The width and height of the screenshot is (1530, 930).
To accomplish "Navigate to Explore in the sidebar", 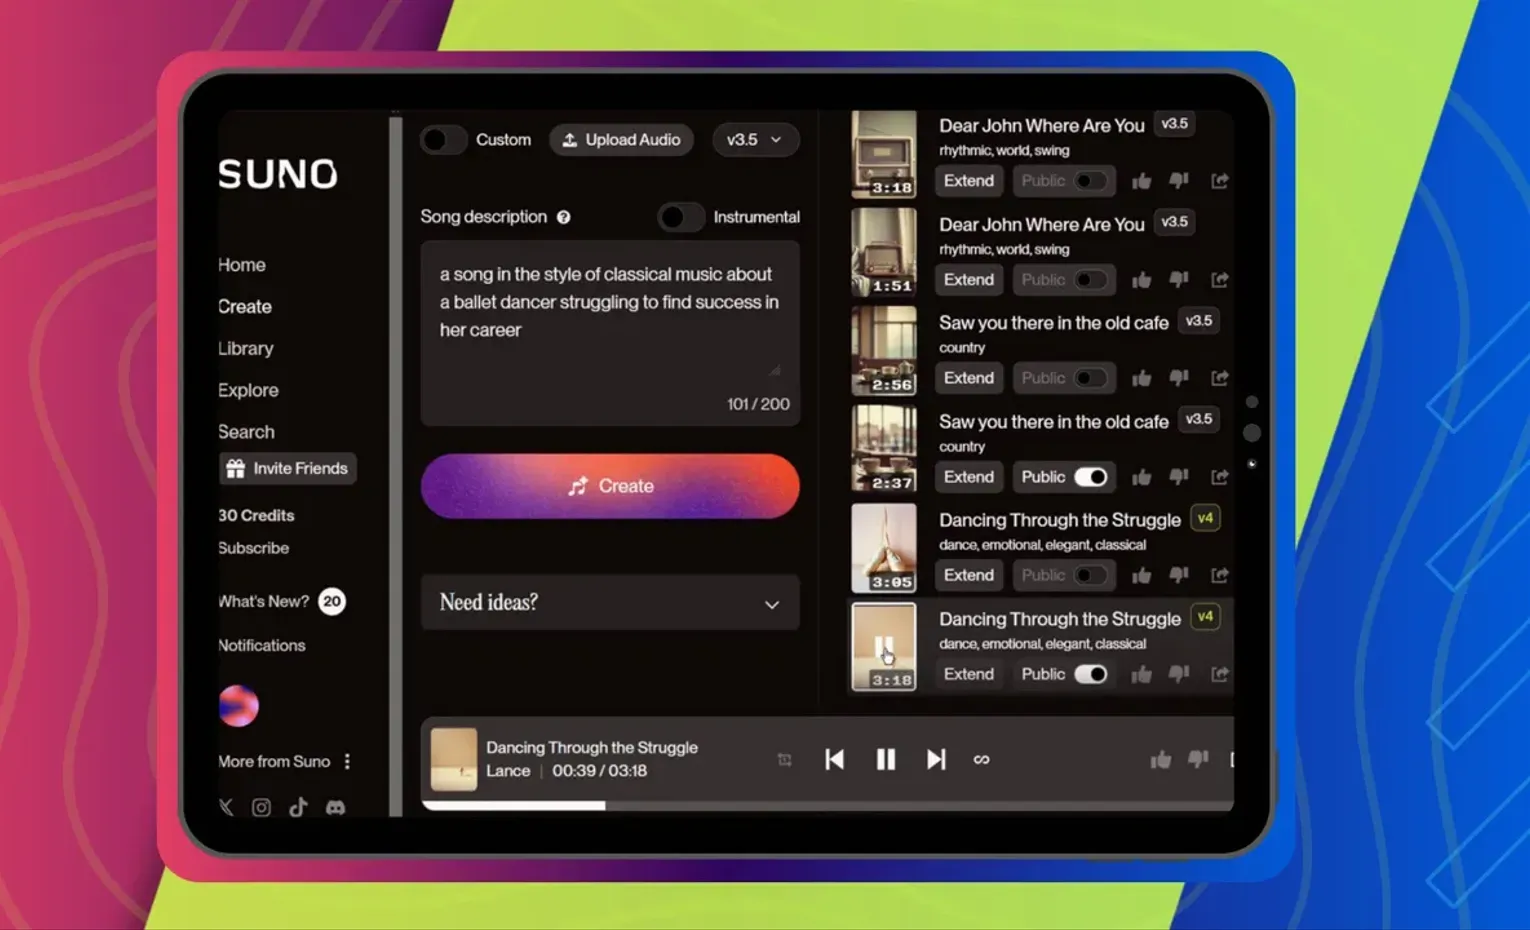I will coord(248,391).
